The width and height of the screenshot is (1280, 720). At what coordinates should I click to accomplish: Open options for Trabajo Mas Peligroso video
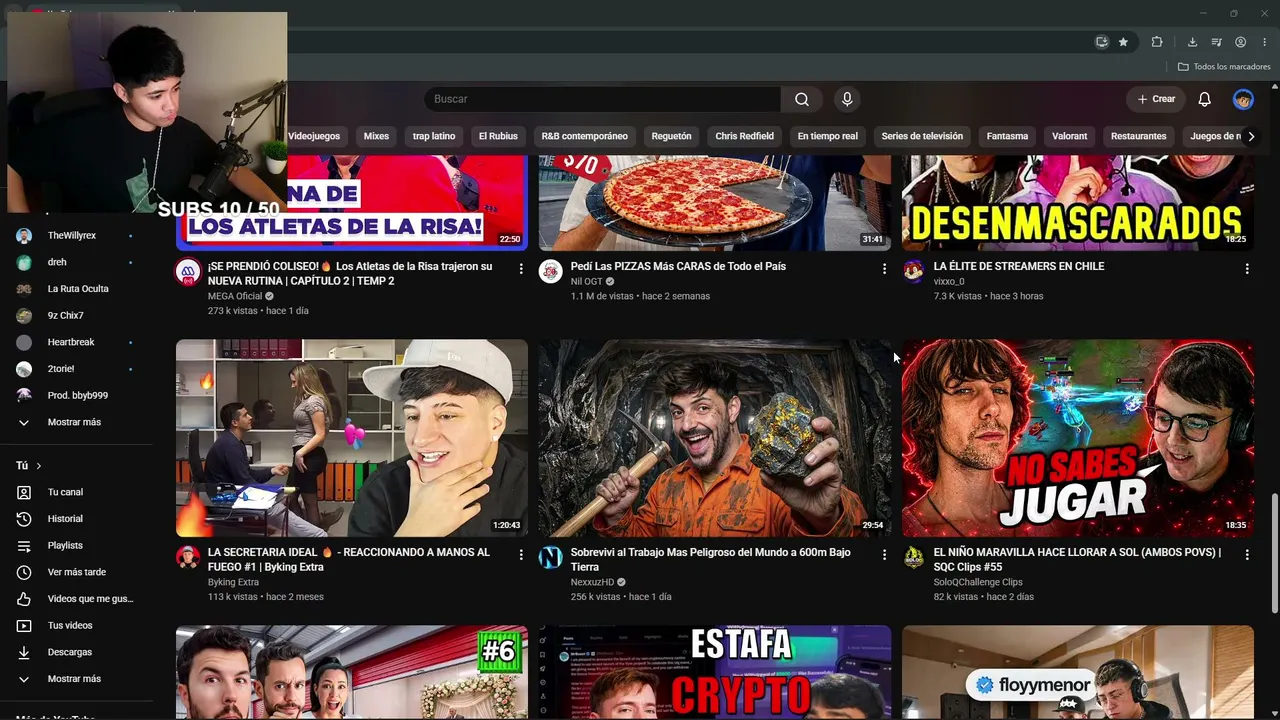coord(884,555)
